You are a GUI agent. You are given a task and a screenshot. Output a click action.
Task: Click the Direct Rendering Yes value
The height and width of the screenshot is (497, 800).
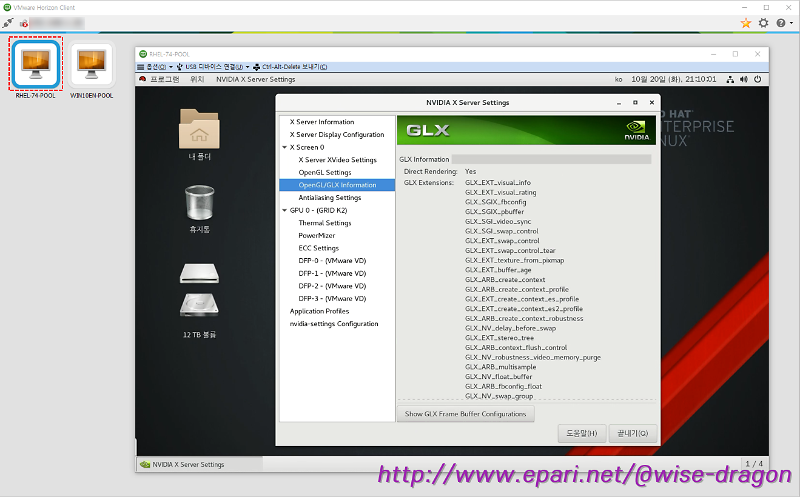tap(470, 171)
